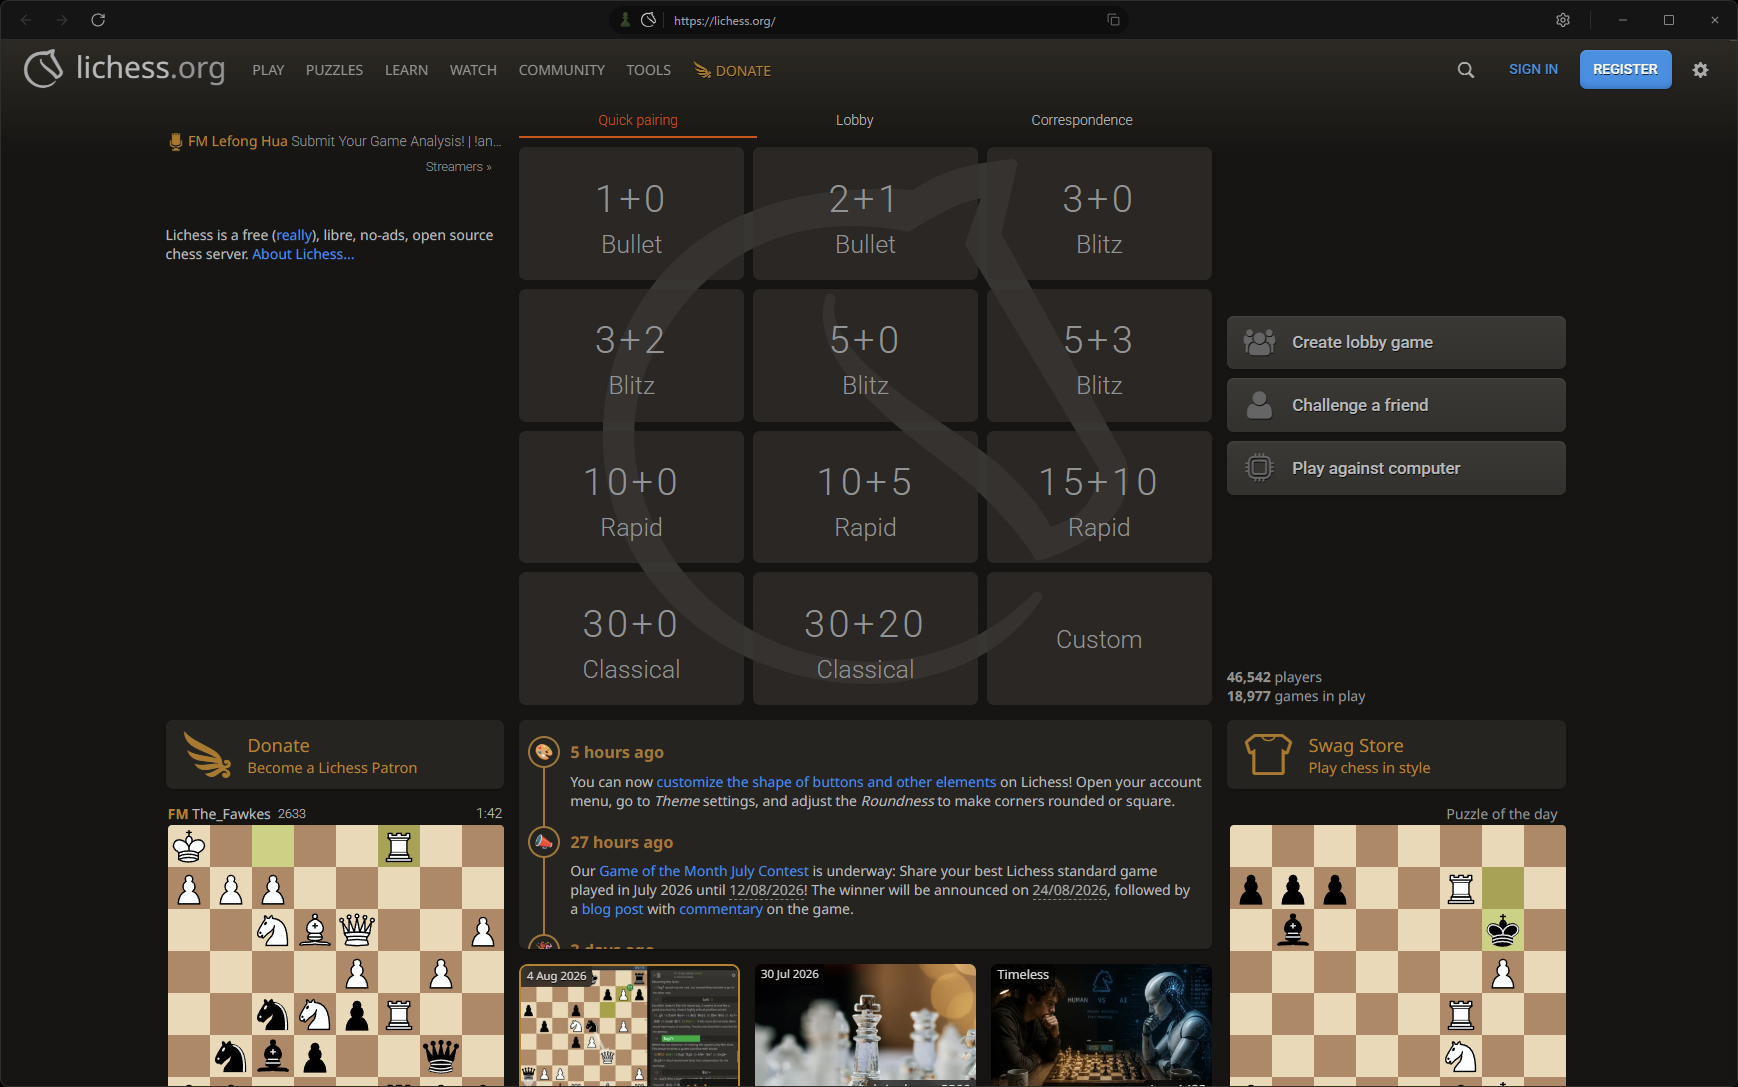Viewport: 1738px width, 1087px height.
Task: Start a 5+0 Blitz game
Action: 865,355
